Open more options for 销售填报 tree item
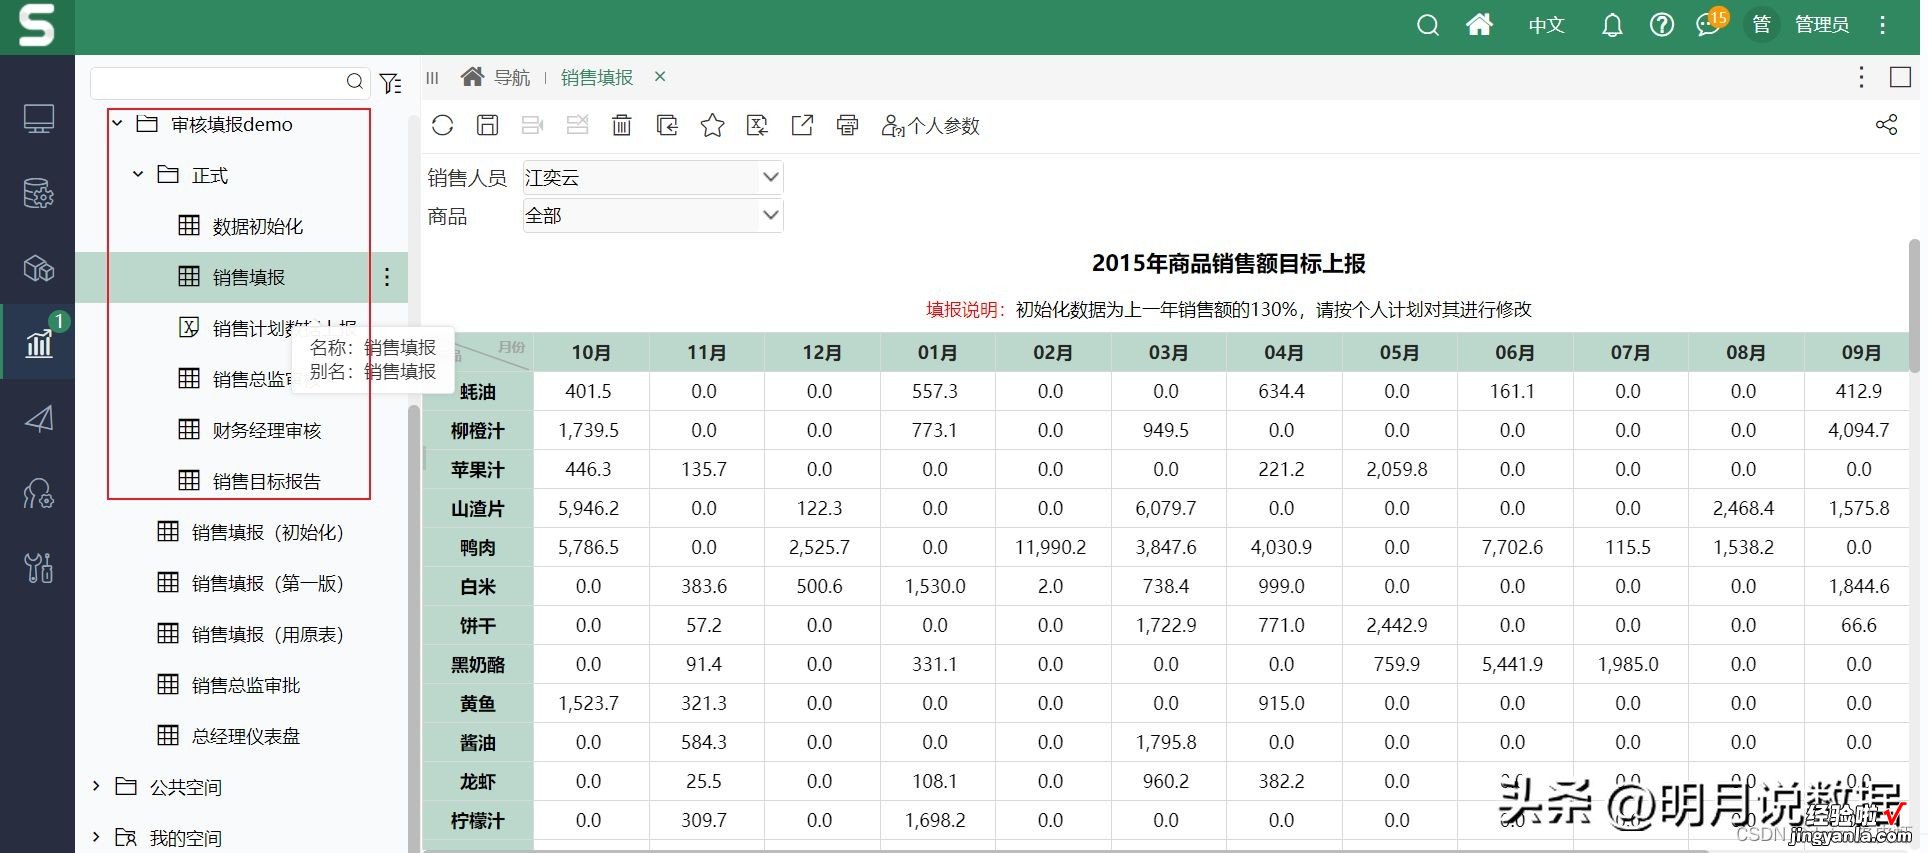This screenshot has width=1928, height=853. point(387,277)
